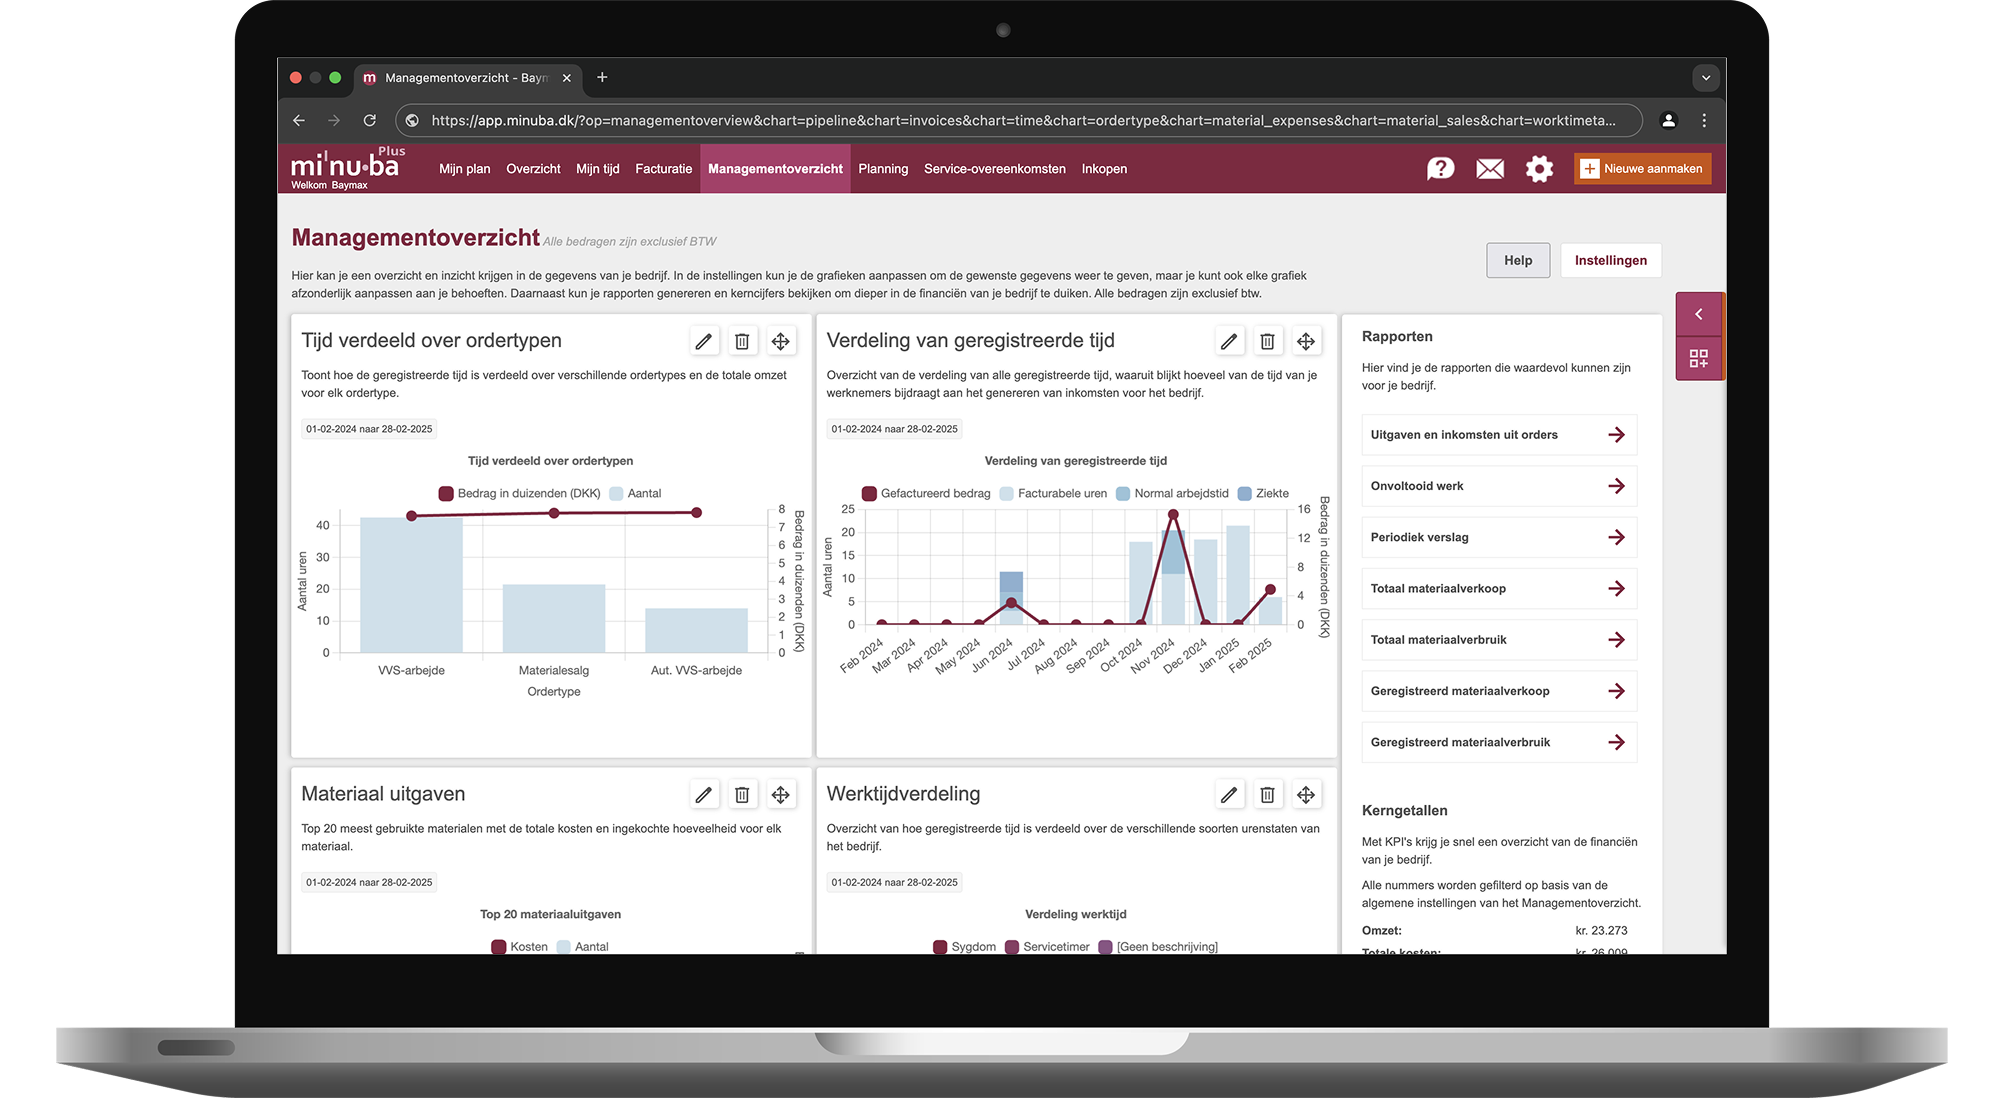Click the Instellingen button
The image size is (2004, 1098).
1610,261
